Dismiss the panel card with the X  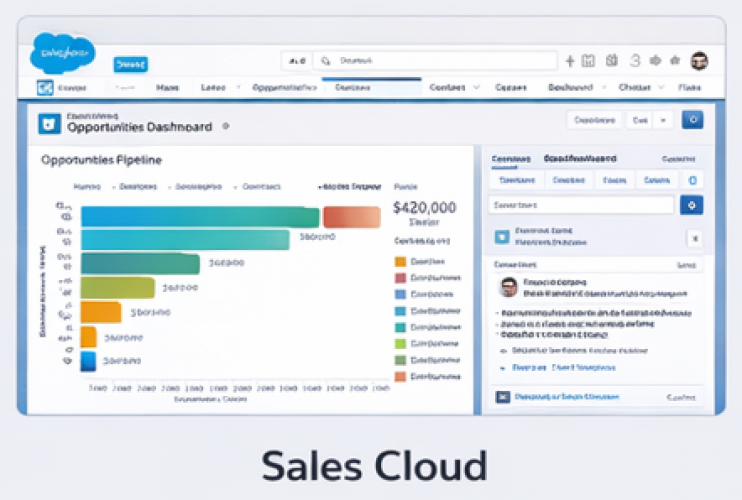(x=695, y=238)
